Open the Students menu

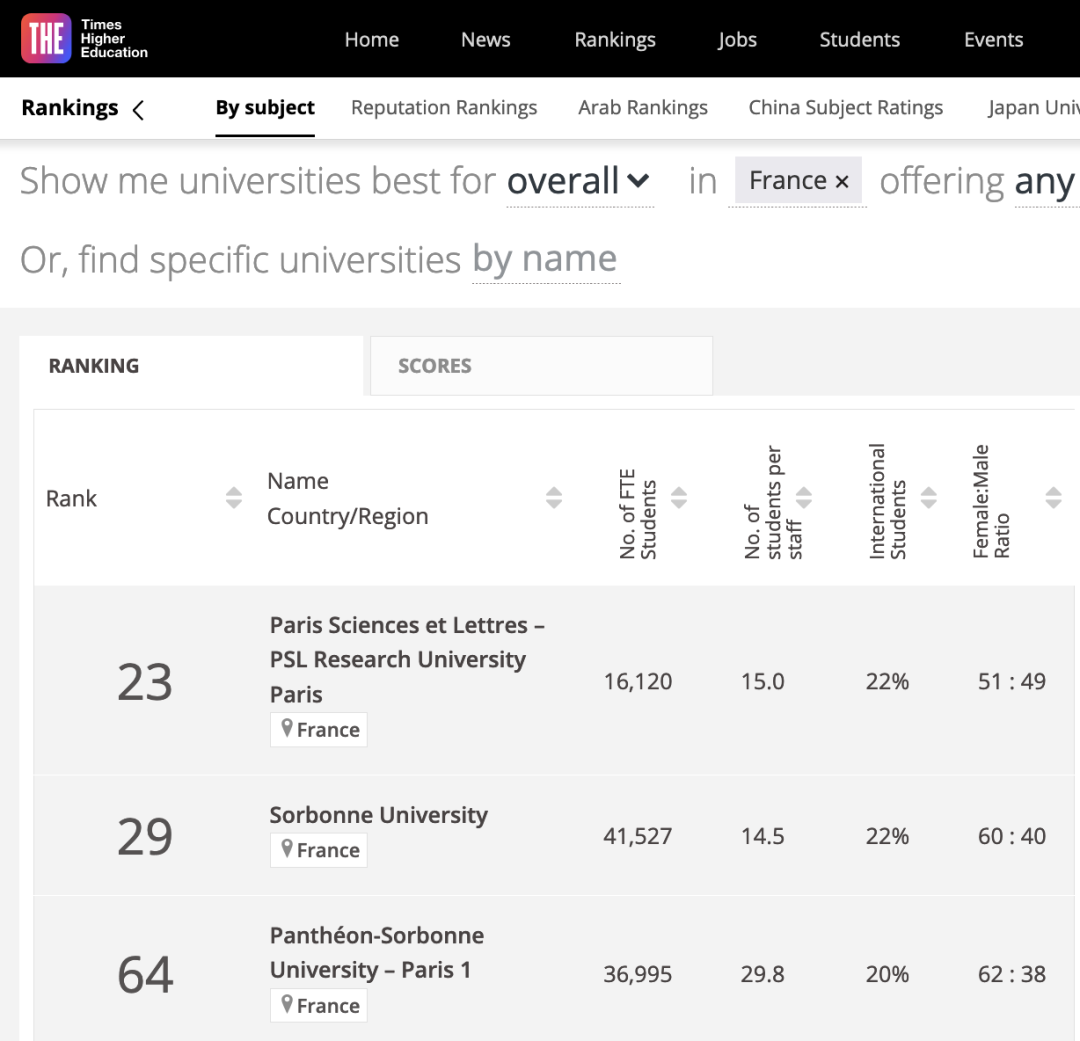pos(860,39)
